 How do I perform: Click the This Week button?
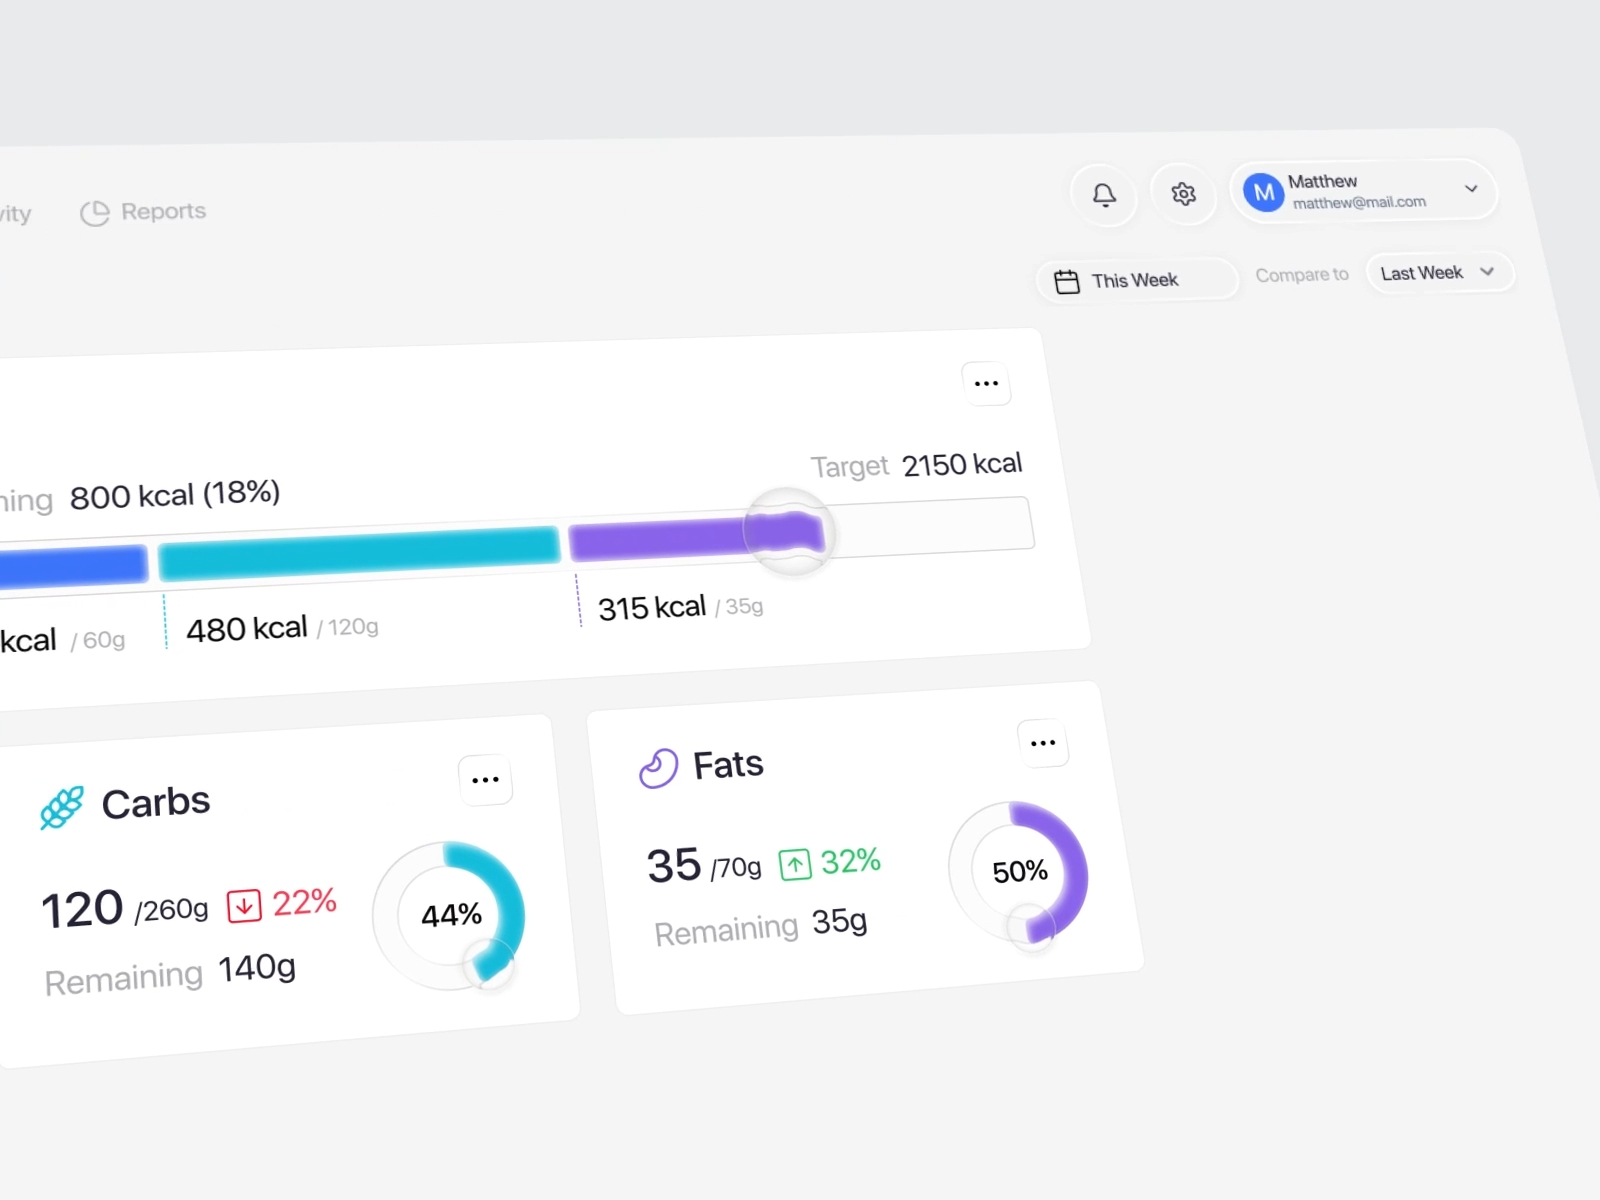pyautogui.click(x=1135, y=280)
